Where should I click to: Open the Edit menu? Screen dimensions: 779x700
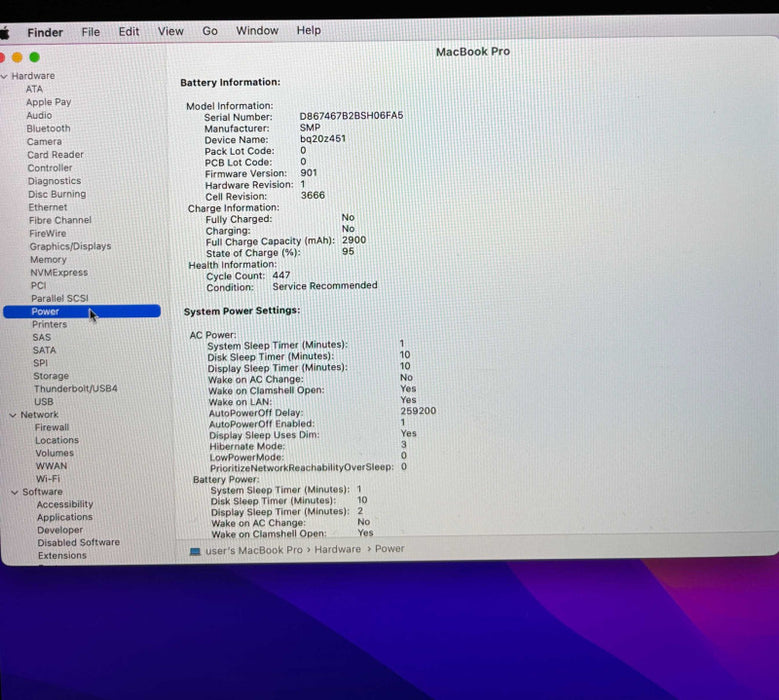[x=129, y=31]
